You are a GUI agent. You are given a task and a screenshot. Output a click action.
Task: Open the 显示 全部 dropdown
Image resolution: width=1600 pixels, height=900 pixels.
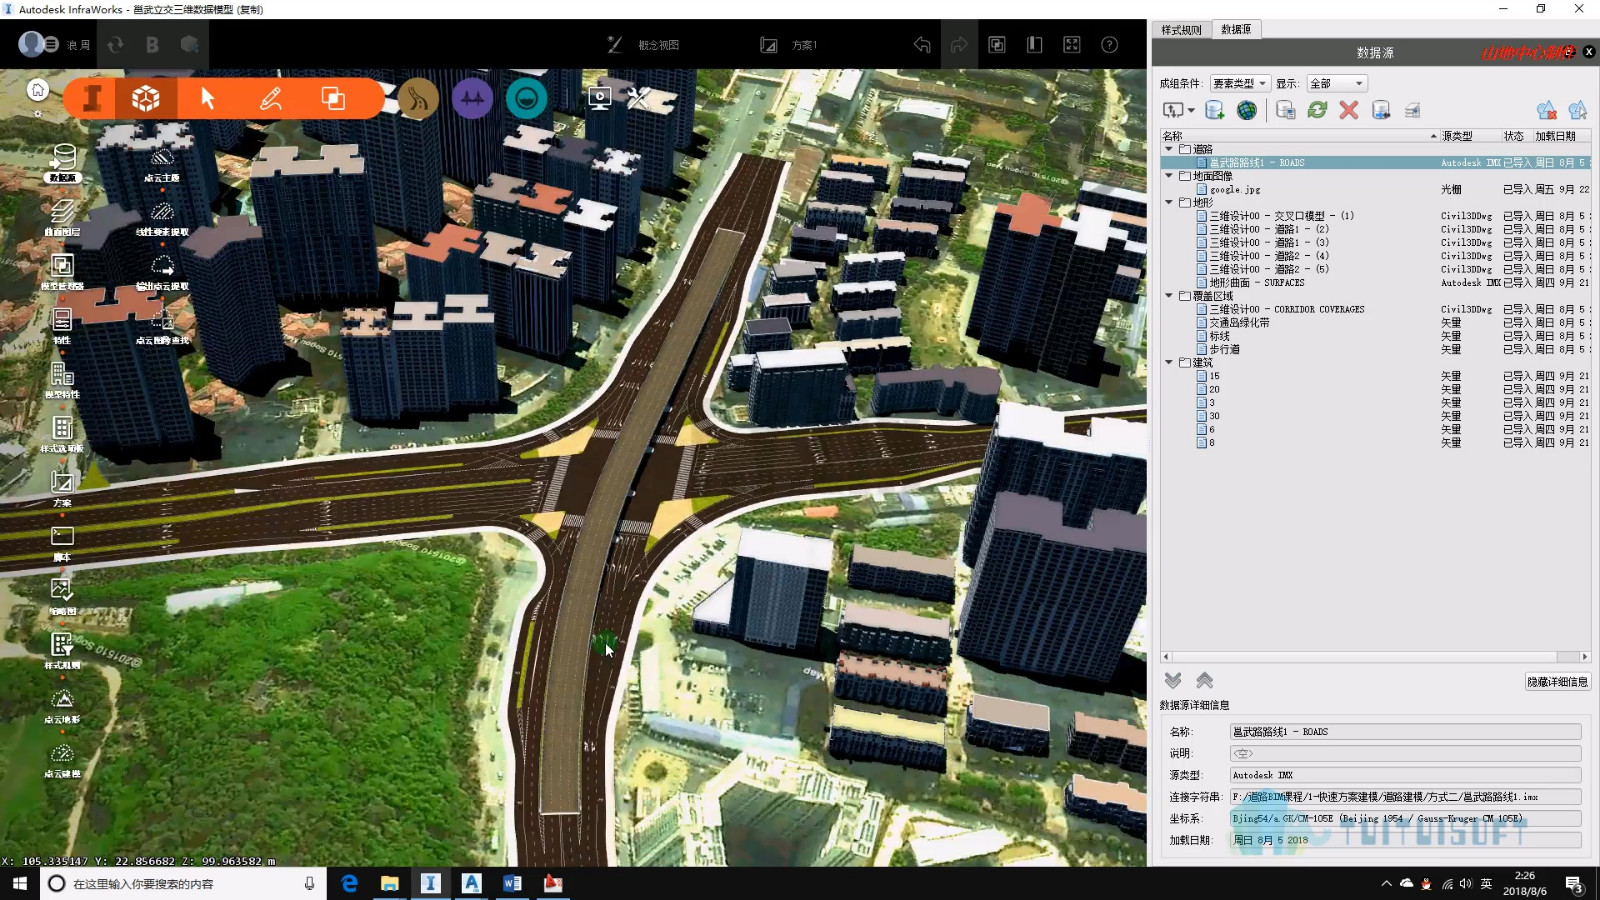pos(1336,83)
